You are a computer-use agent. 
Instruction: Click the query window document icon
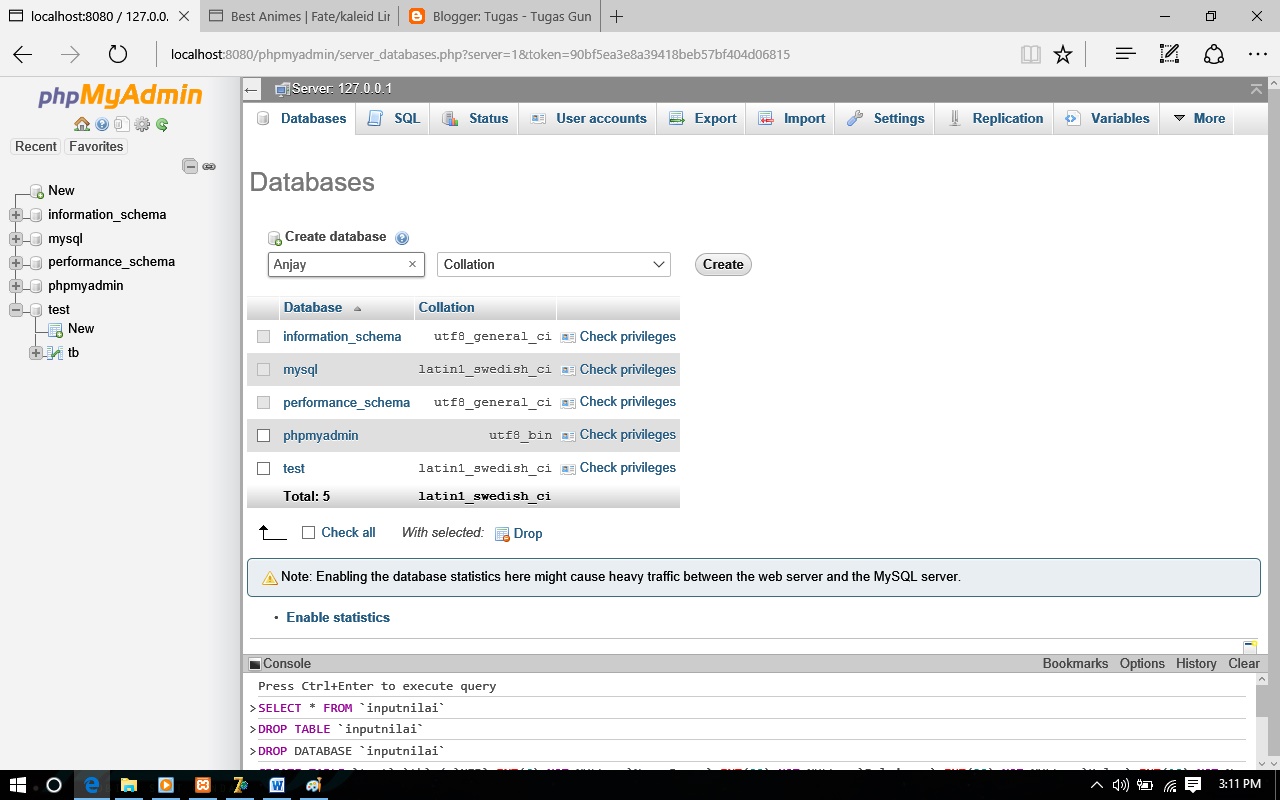[x=122, y=124]
